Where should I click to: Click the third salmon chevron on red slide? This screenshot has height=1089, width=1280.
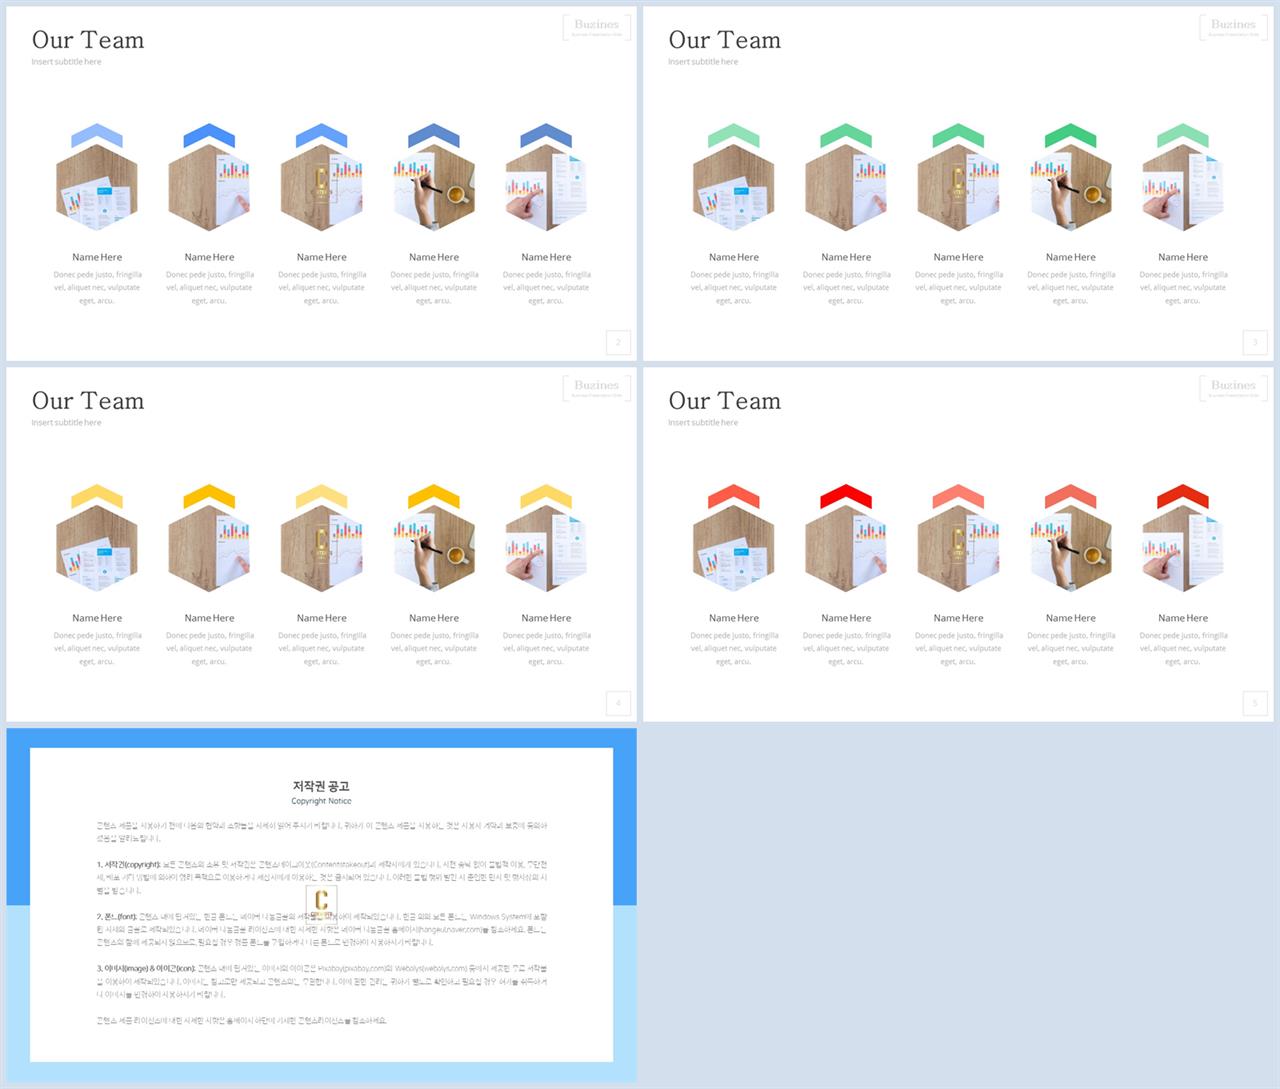[958, 497]
